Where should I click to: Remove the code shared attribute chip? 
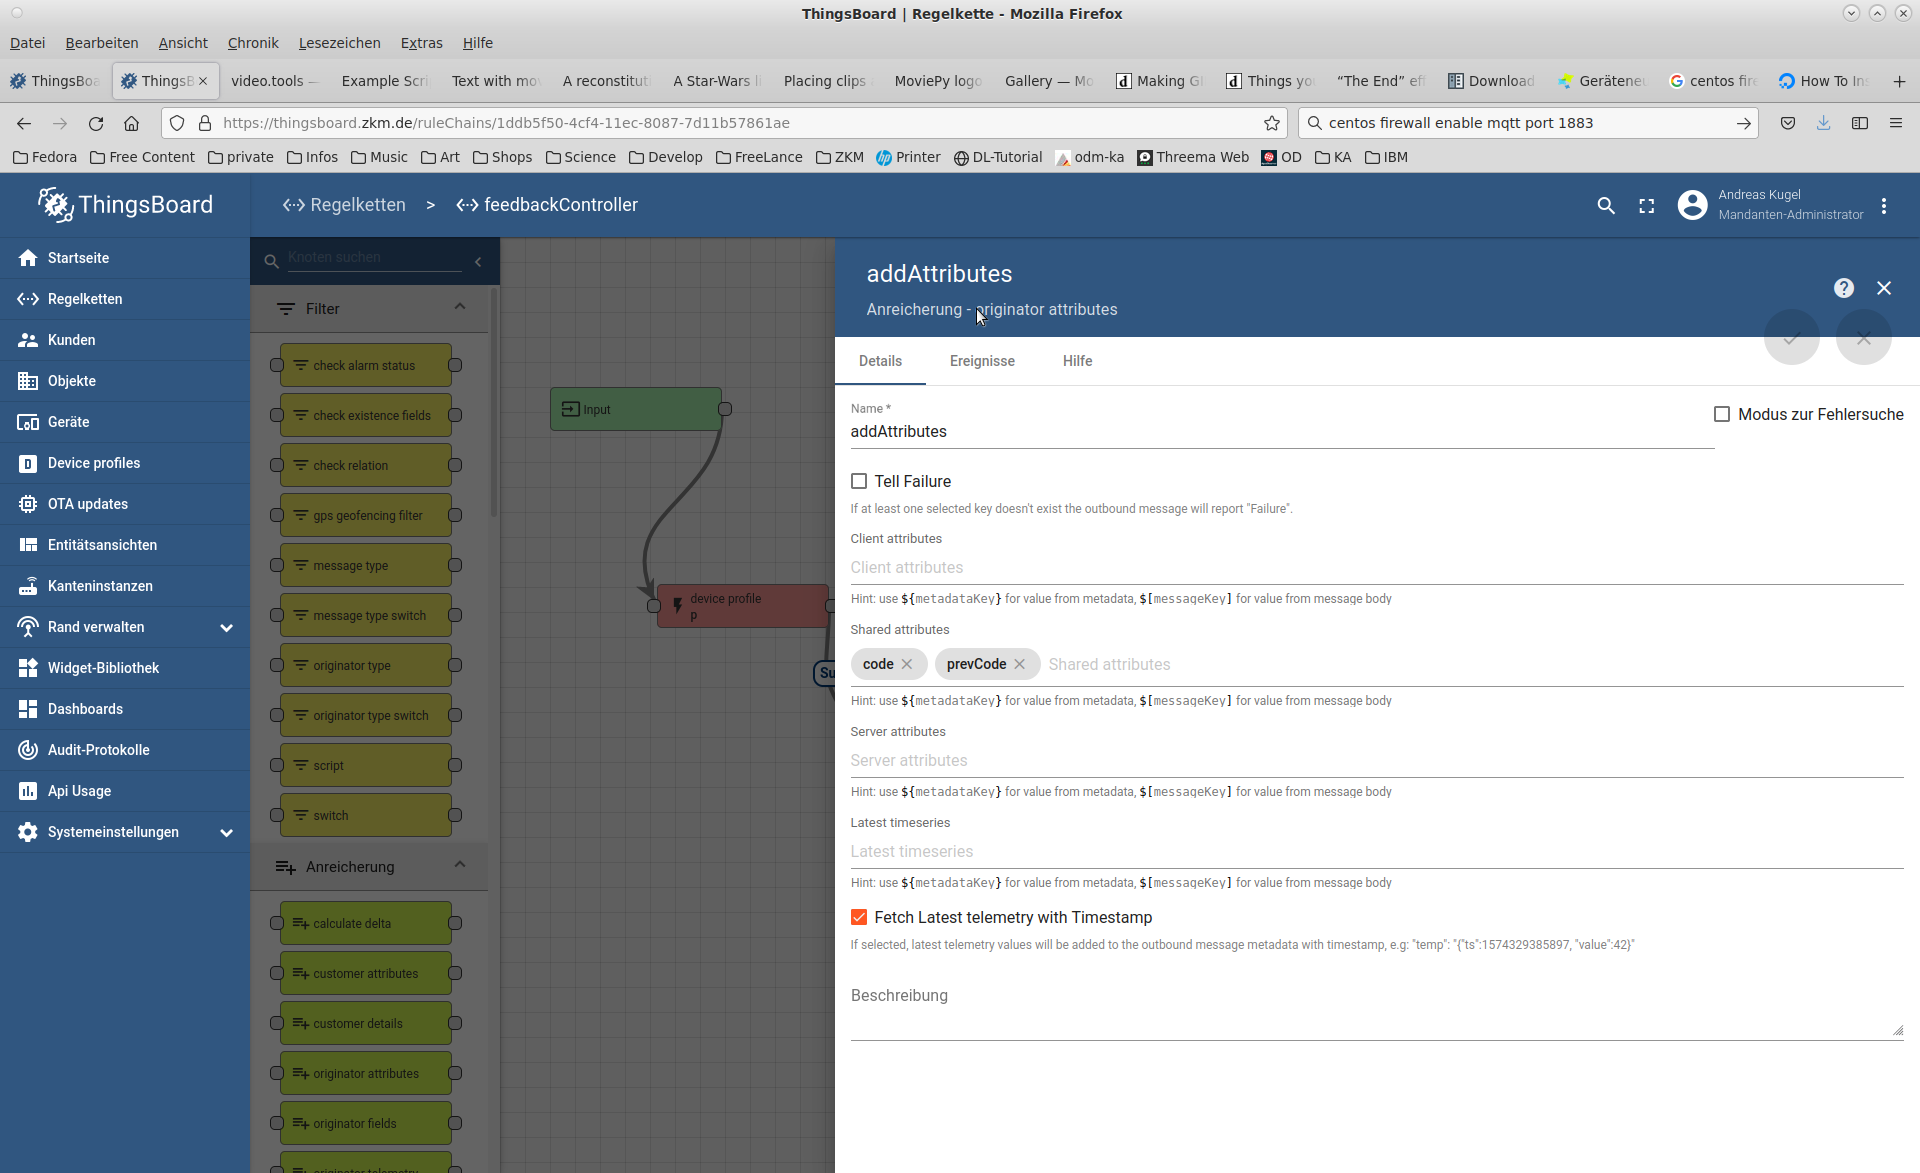(x=906, y=664)
